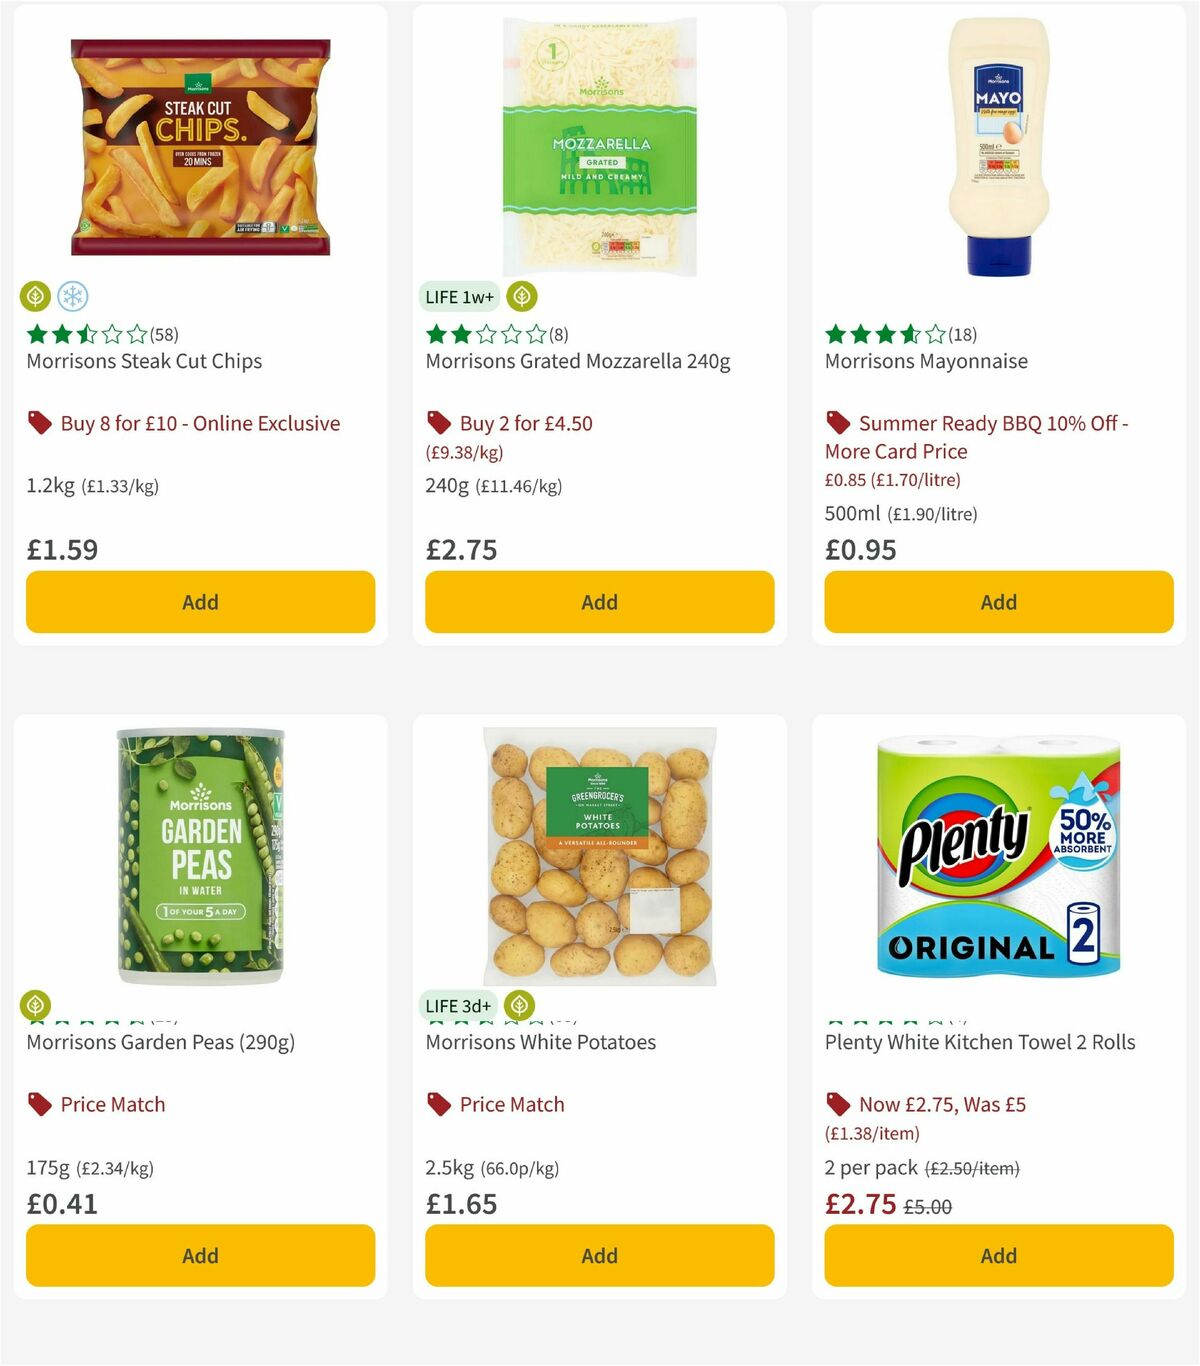Add Morrisons White Potatoes to basket
The image size is (1200, 1366).
coord(598,1255)
